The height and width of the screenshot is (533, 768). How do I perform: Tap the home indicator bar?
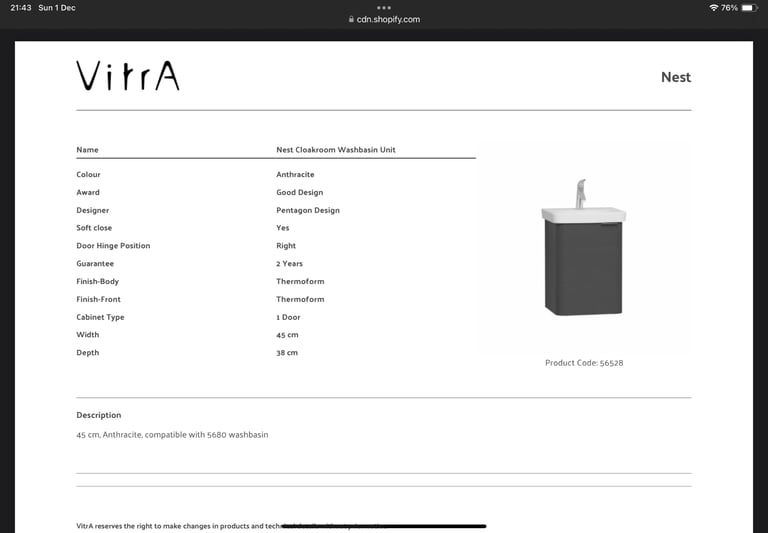click(384, 526)
